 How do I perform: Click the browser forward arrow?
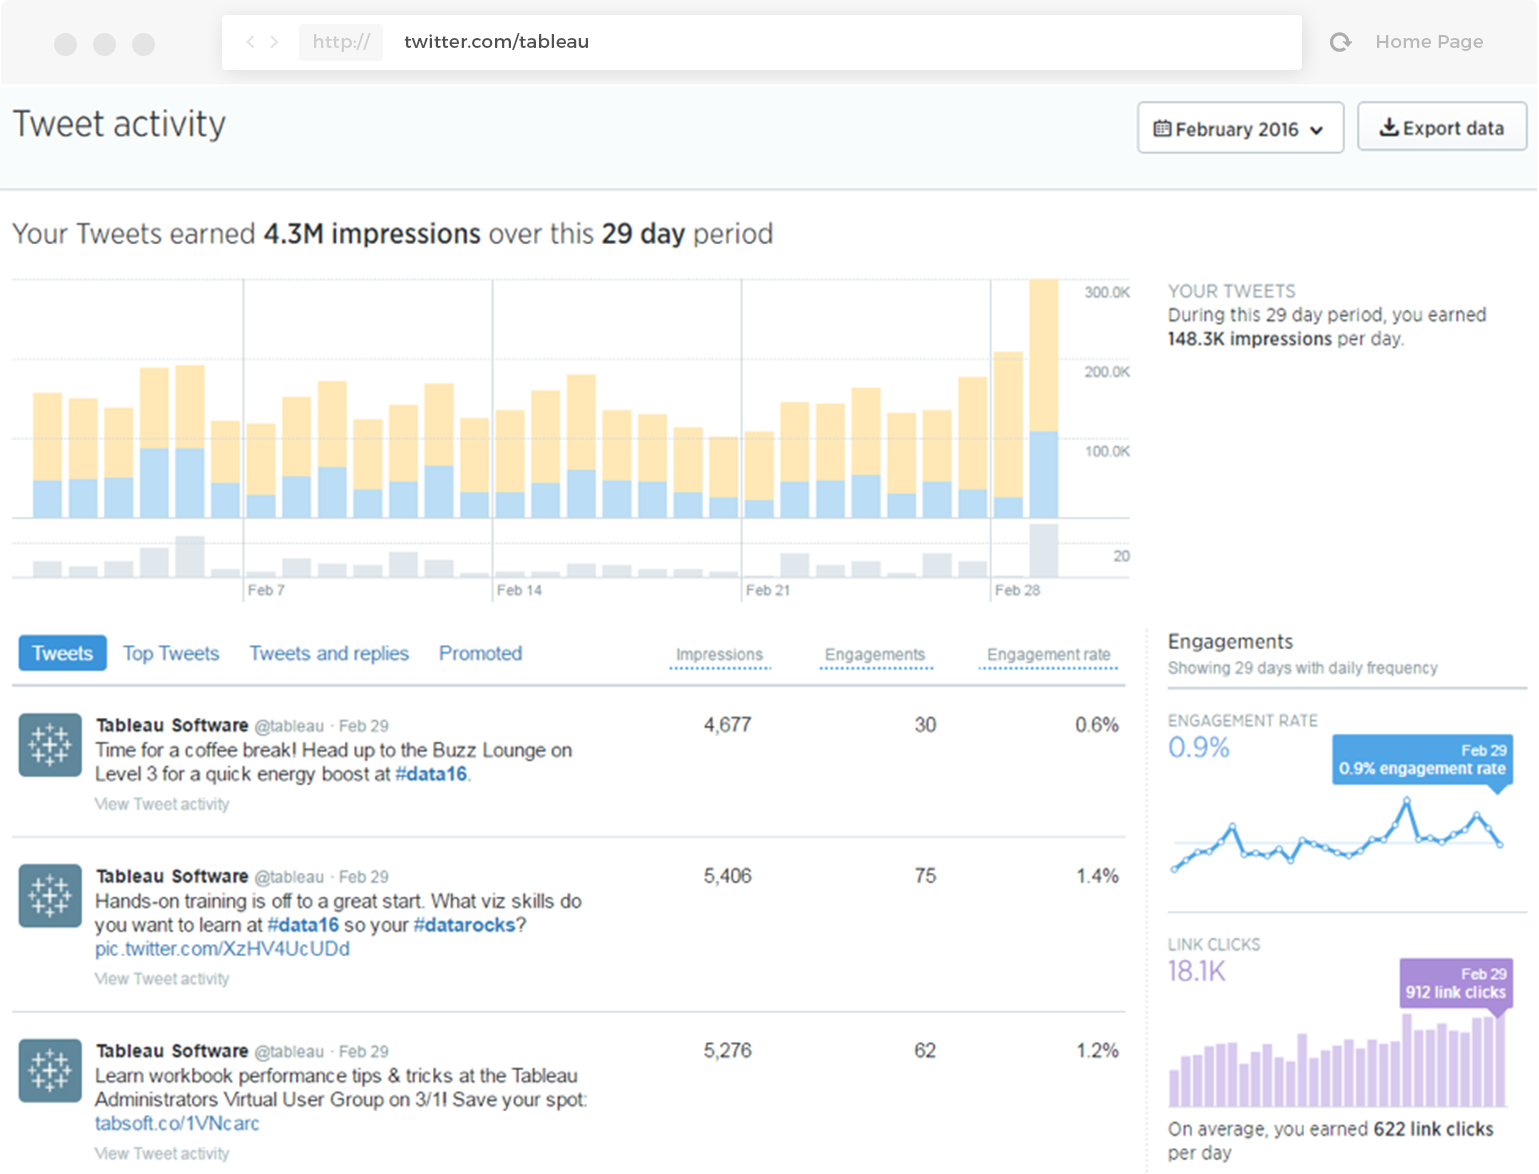pos(274,42)
